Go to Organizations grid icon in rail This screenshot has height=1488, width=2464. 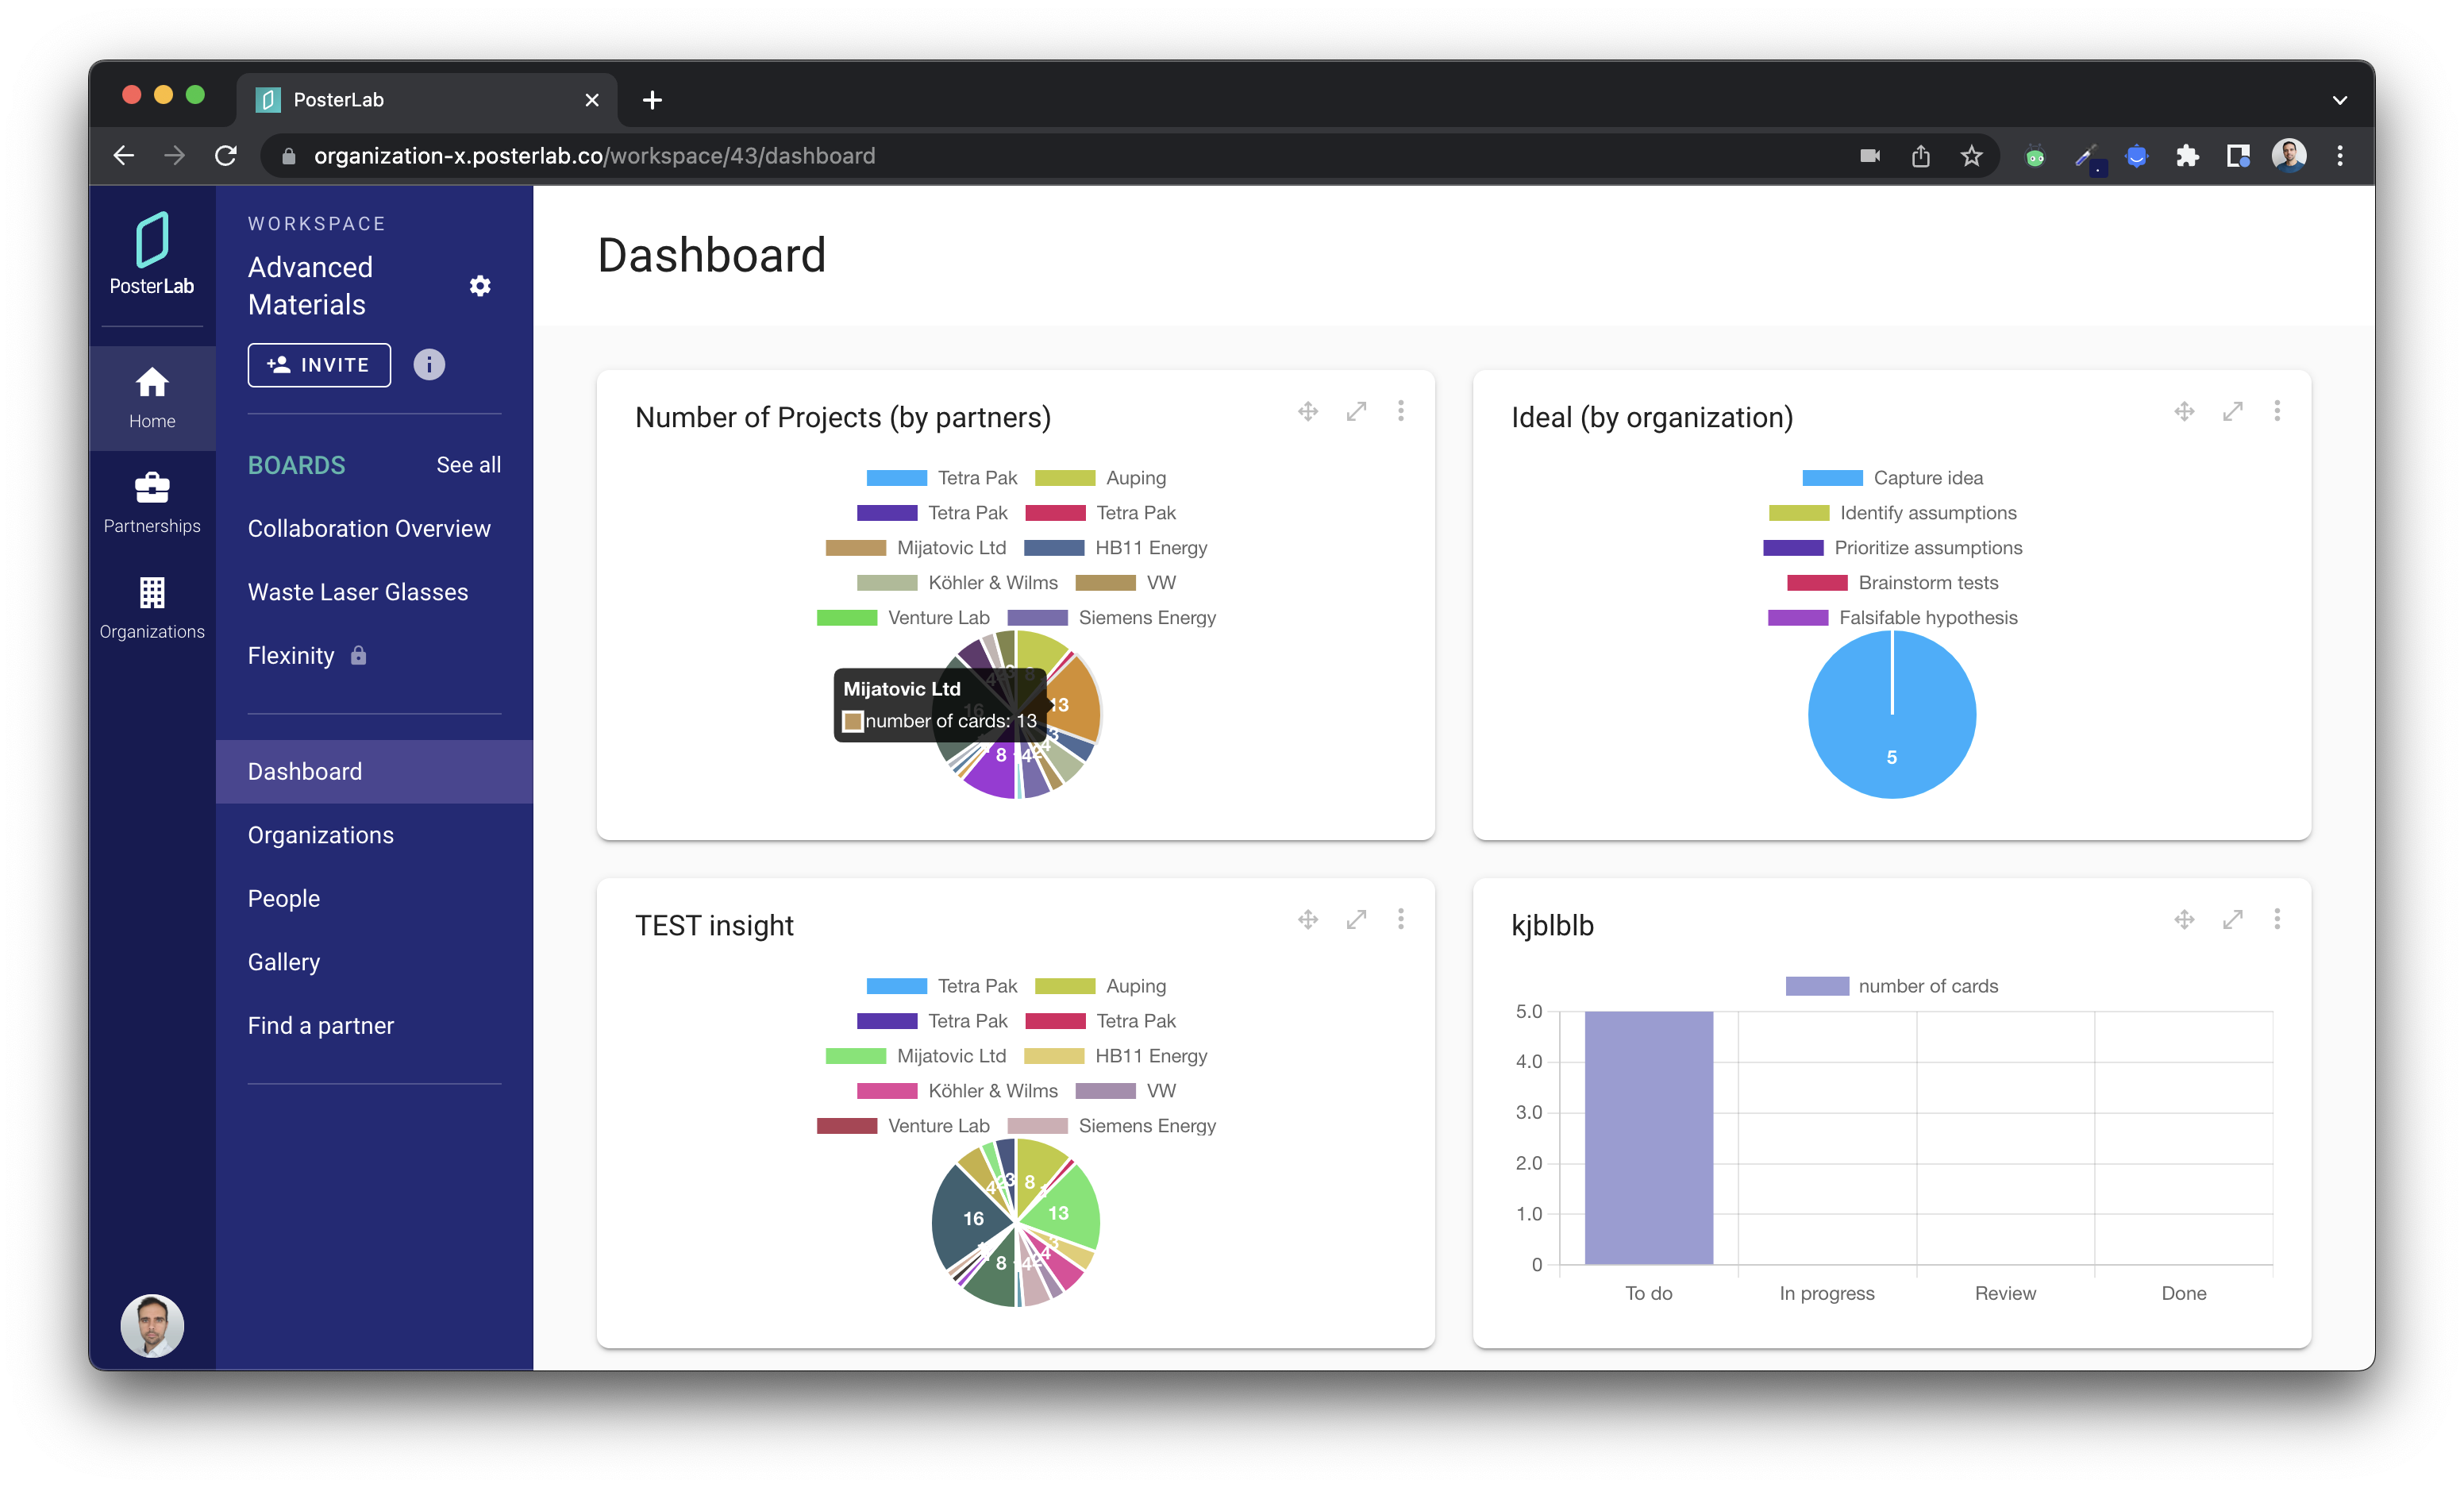152,593
